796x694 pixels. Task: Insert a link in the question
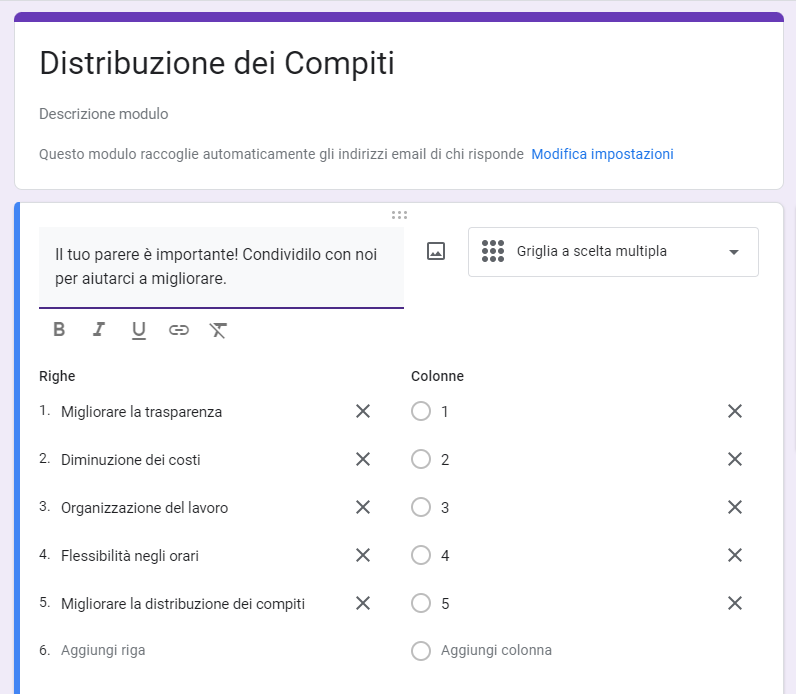179,330
